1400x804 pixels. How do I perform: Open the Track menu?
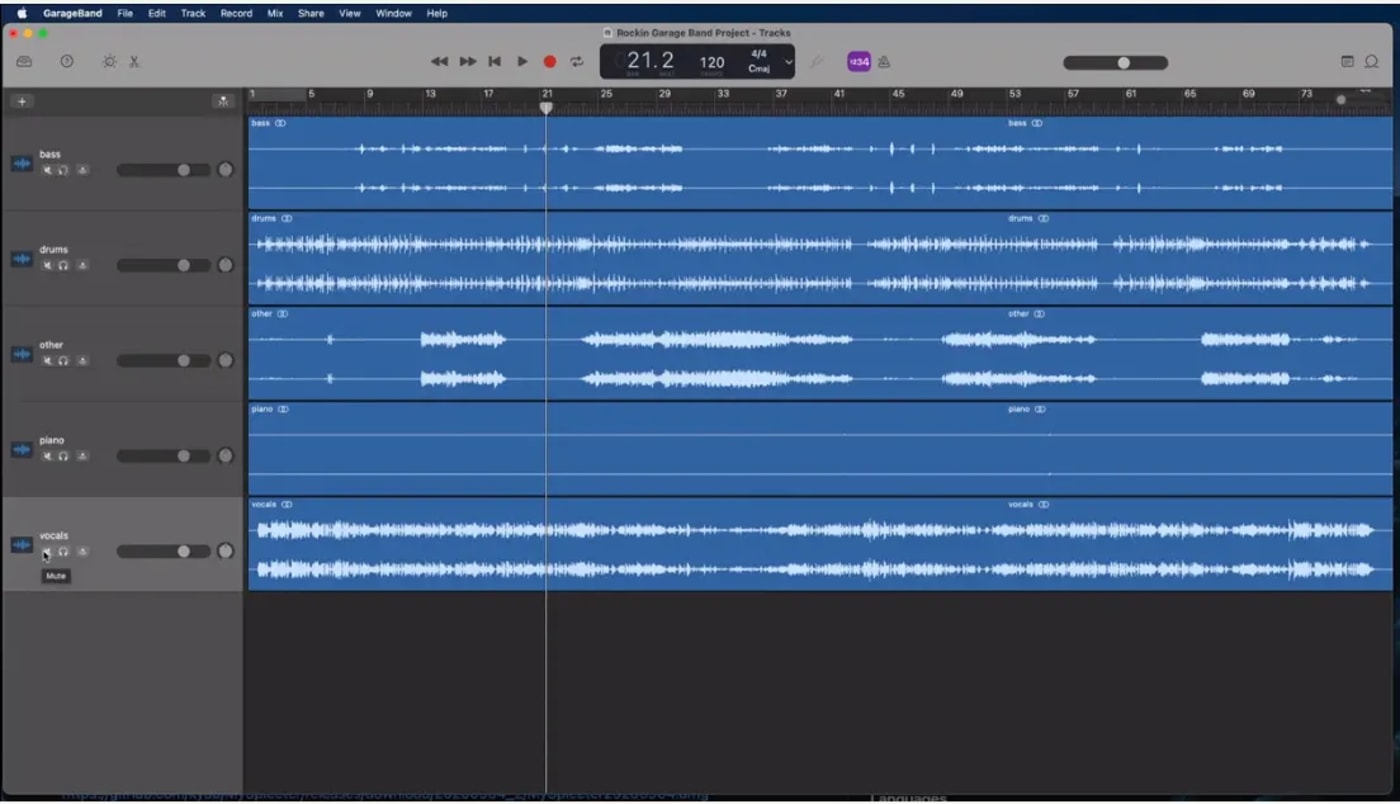[192, 13]
